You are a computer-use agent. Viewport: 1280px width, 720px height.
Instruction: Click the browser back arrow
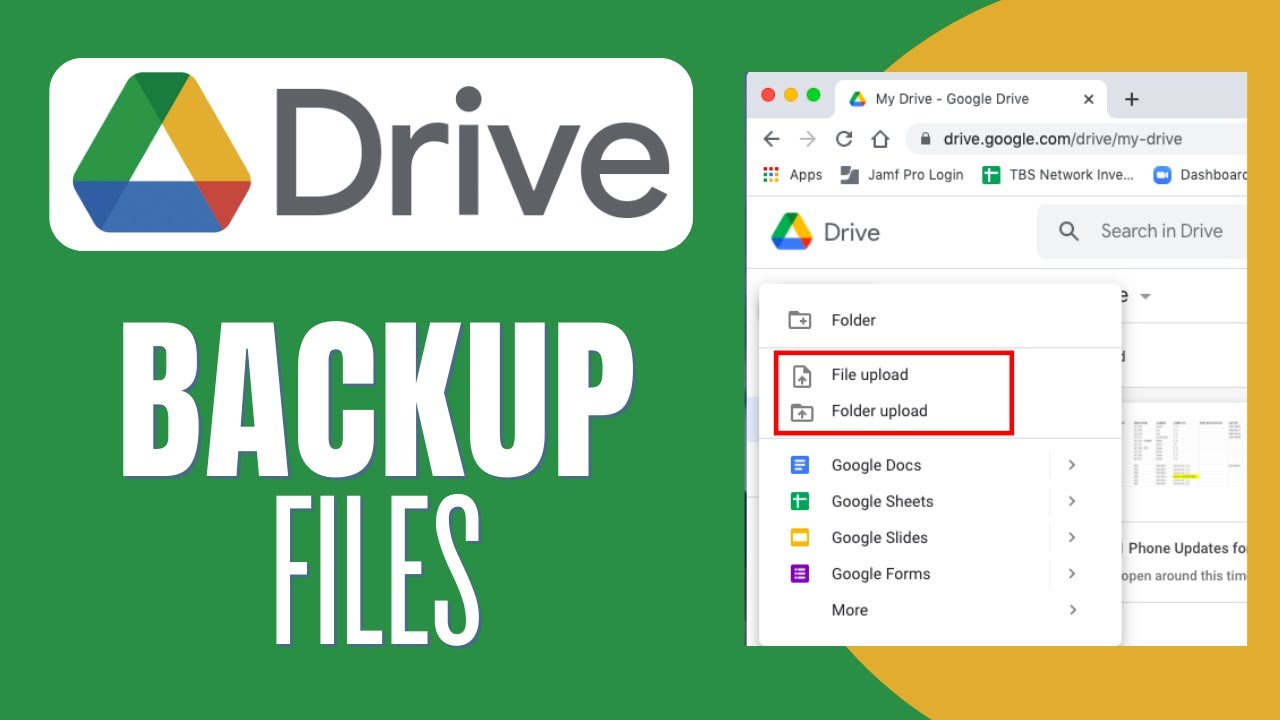[771, 139]
